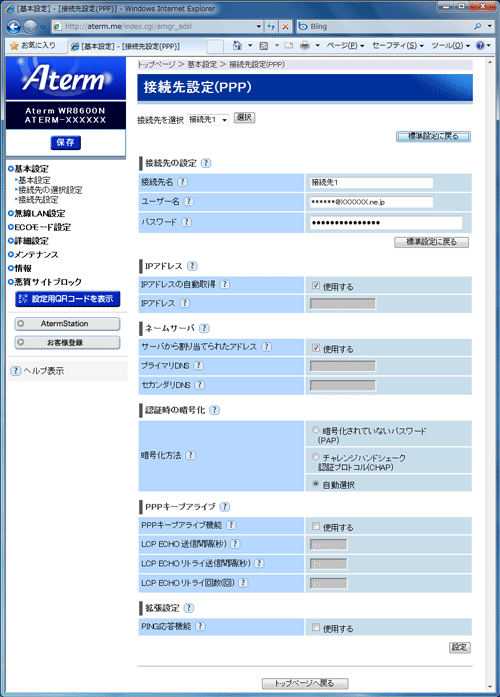Enable PING応答機能 checkbox
The image size is (500, 697).
(x=316, y=627)
